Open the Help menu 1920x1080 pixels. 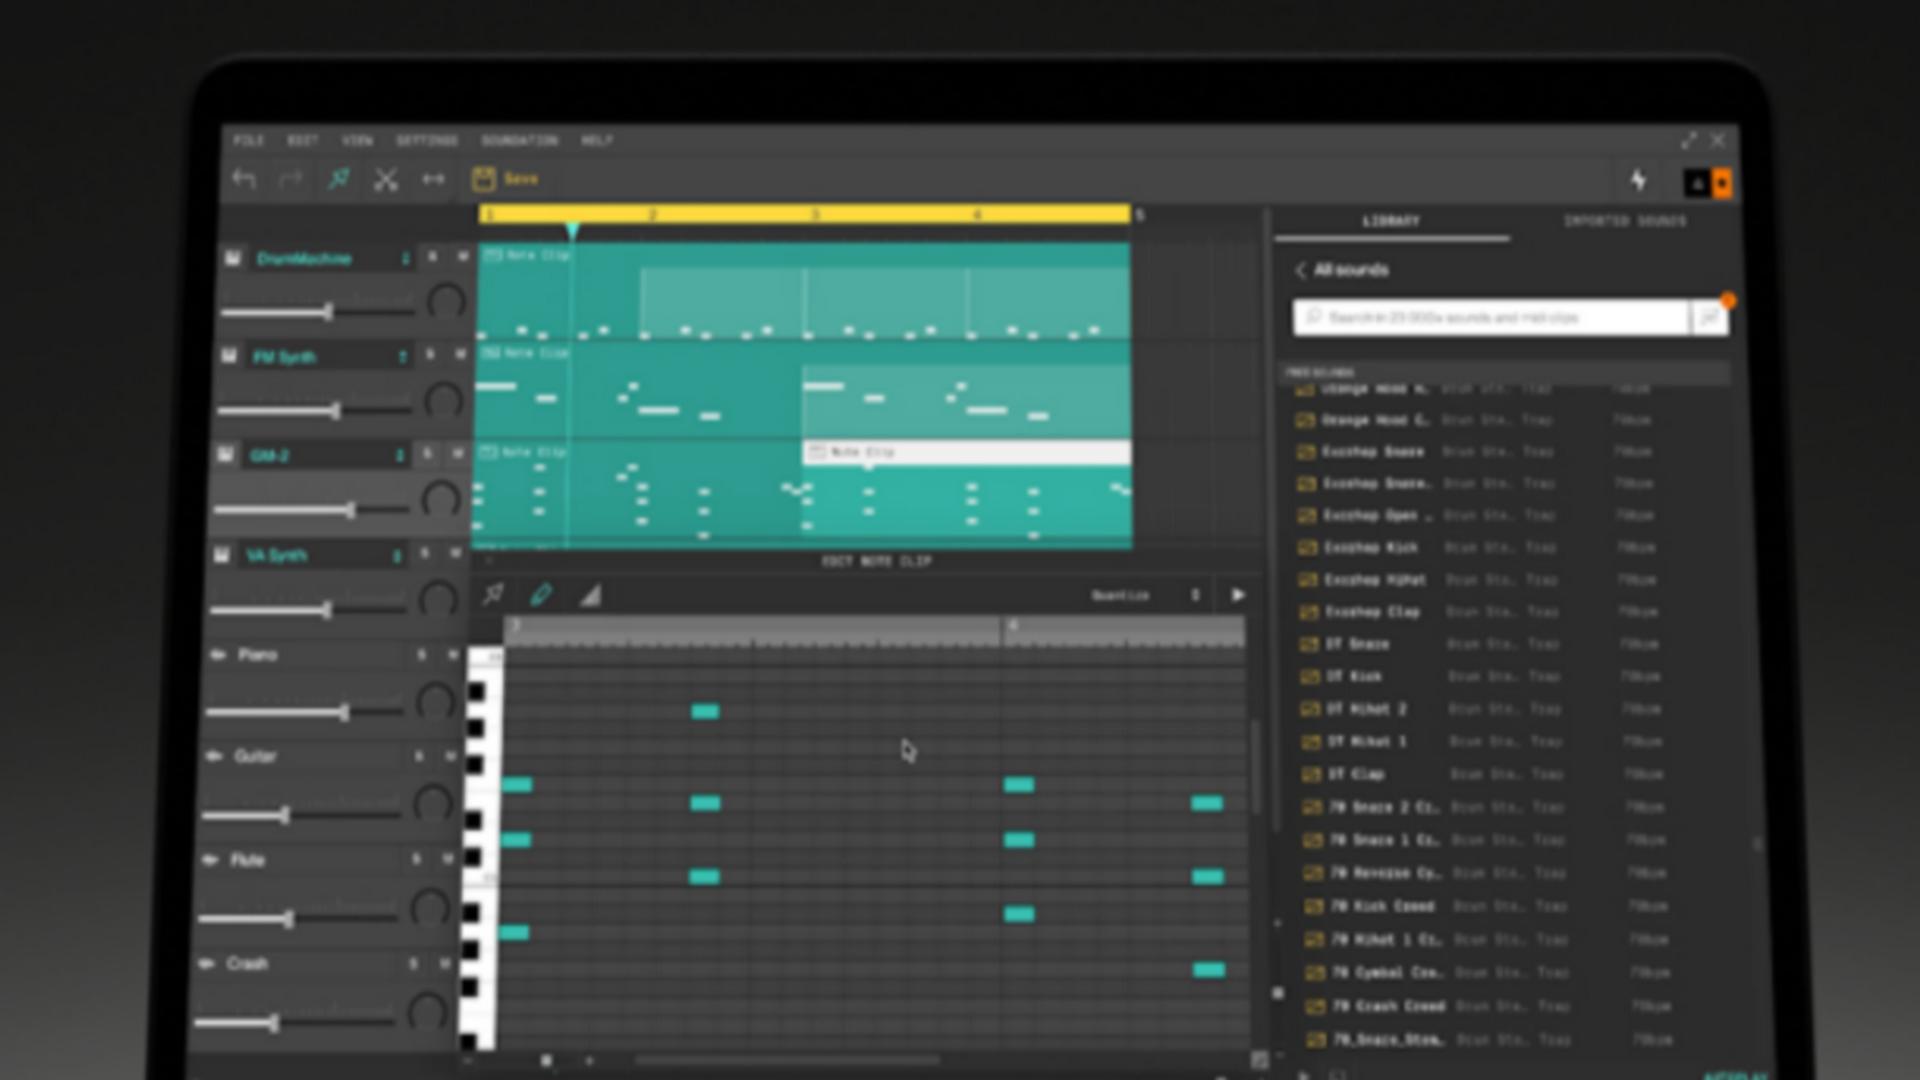coord(597,140)
